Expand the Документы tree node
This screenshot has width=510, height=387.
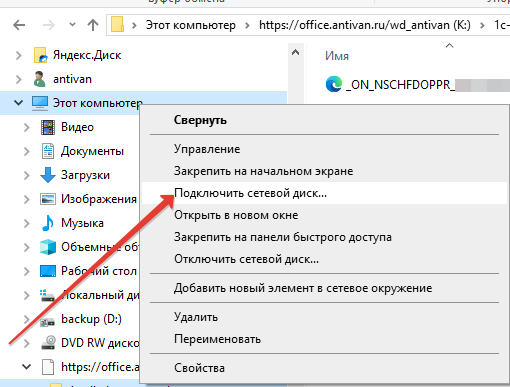pyautogui.click(x=27, y=151)
